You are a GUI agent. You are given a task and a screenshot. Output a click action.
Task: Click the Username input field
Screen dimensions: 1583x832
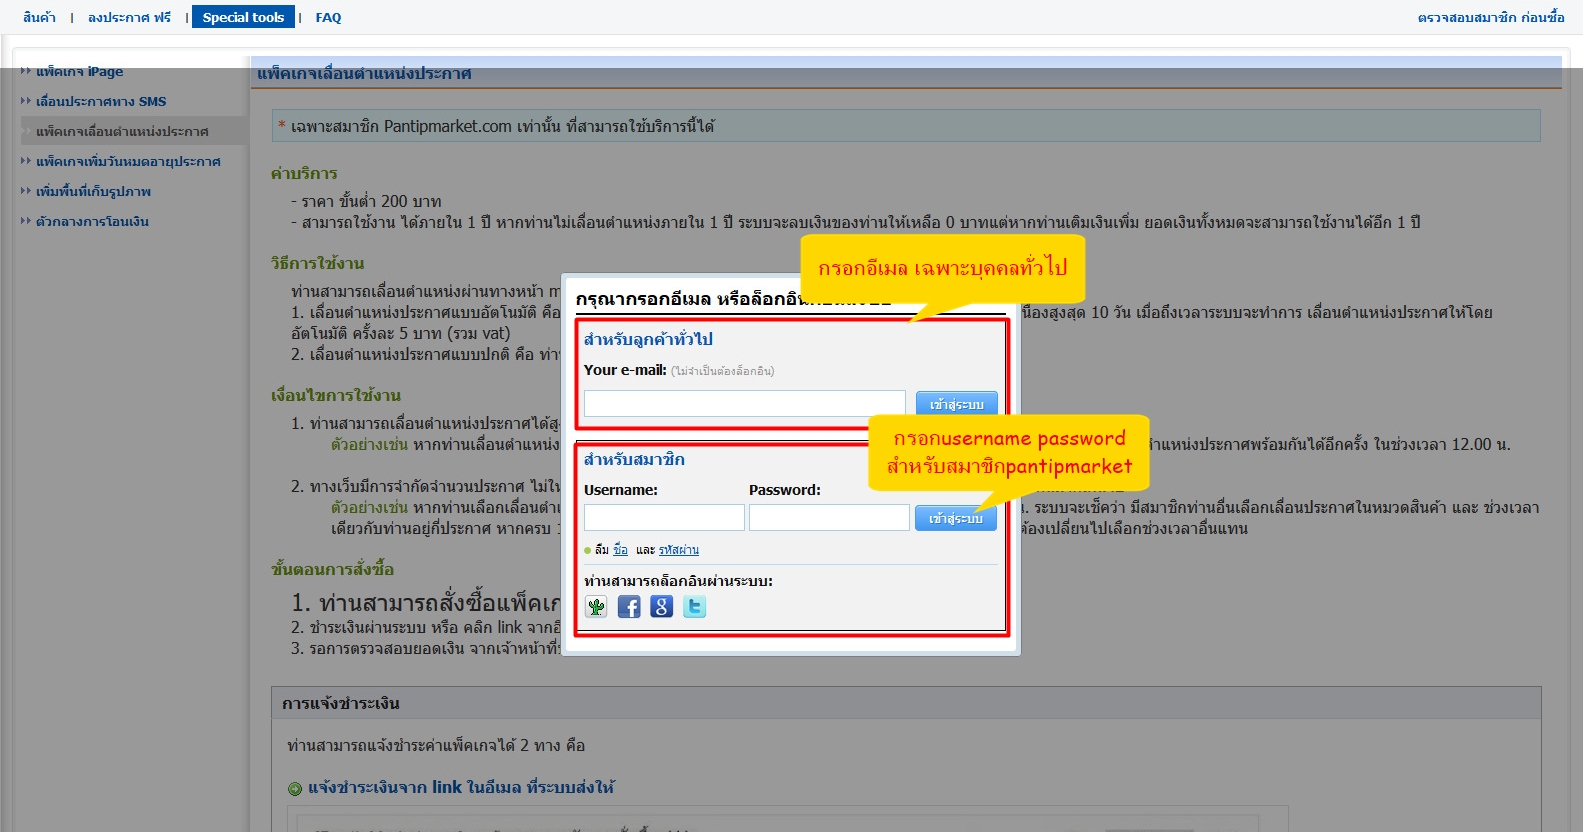click(x=664, y=517)
